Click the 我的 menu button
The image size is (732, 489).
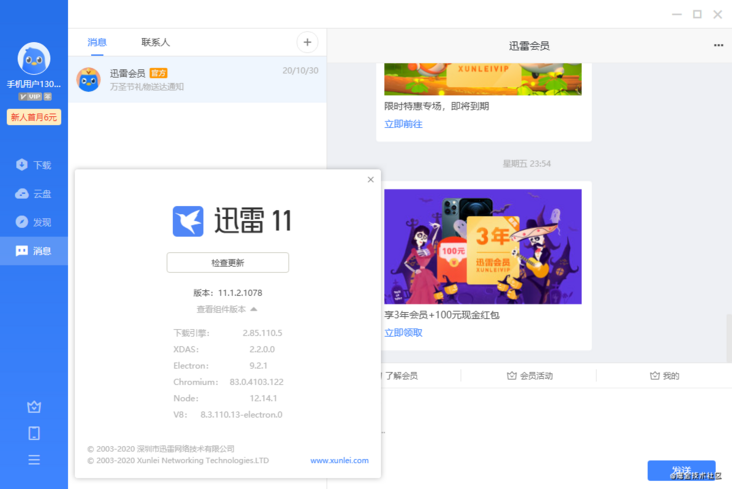(x=664, y=376)
